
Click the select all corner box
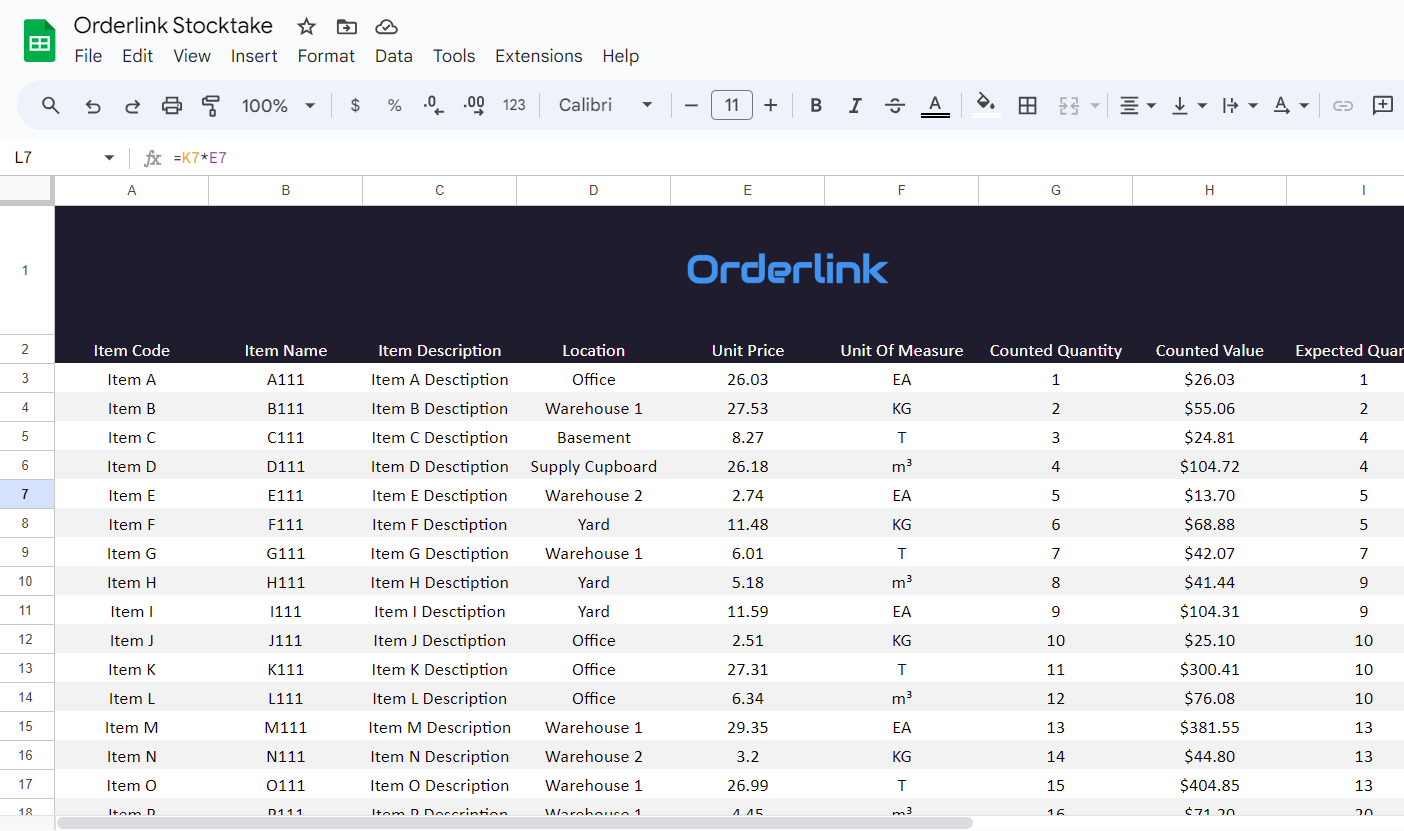tap(27, 190)
